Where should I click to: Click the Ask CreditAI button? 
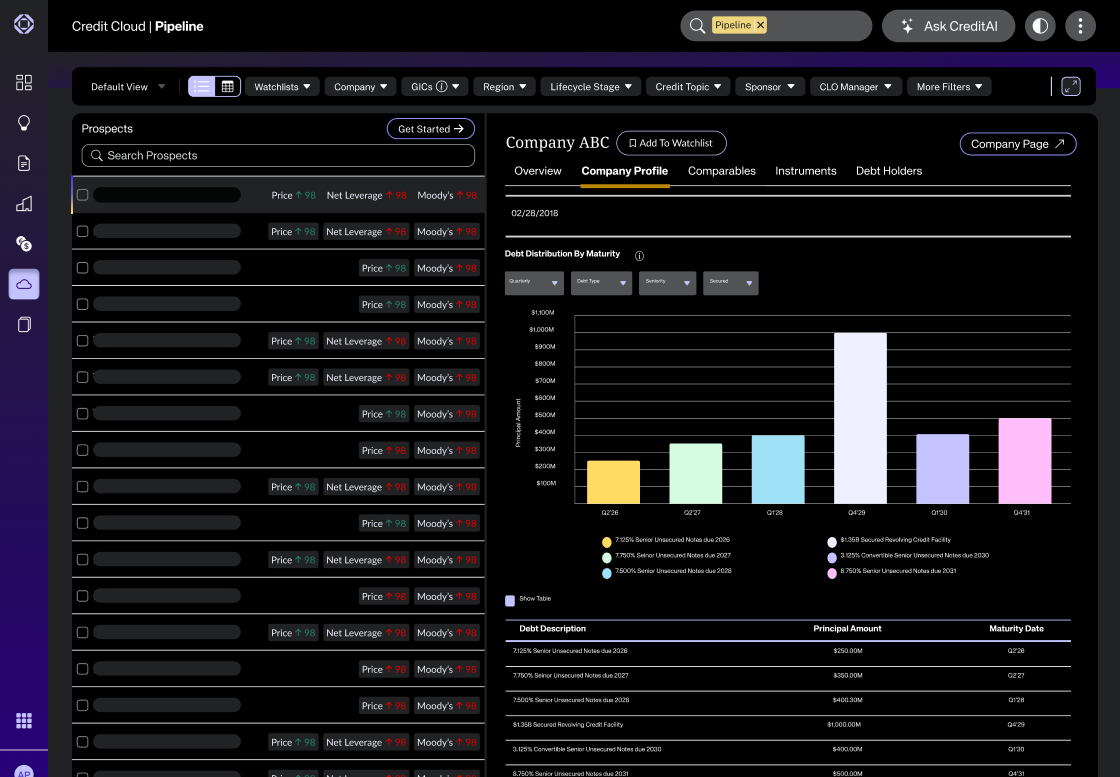click(x=948, y=26)
